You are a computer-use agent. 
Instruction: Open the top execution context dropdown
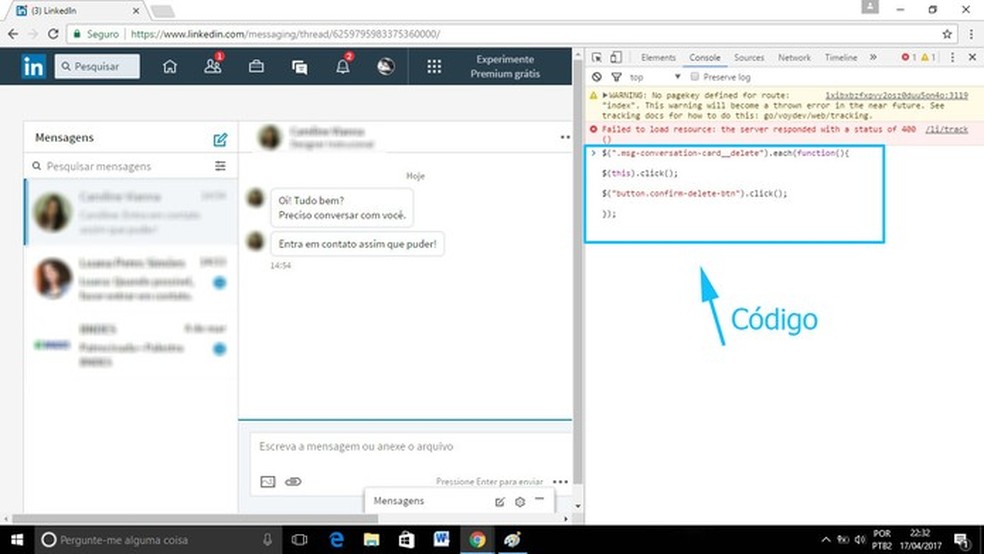[x=655, y=77]
